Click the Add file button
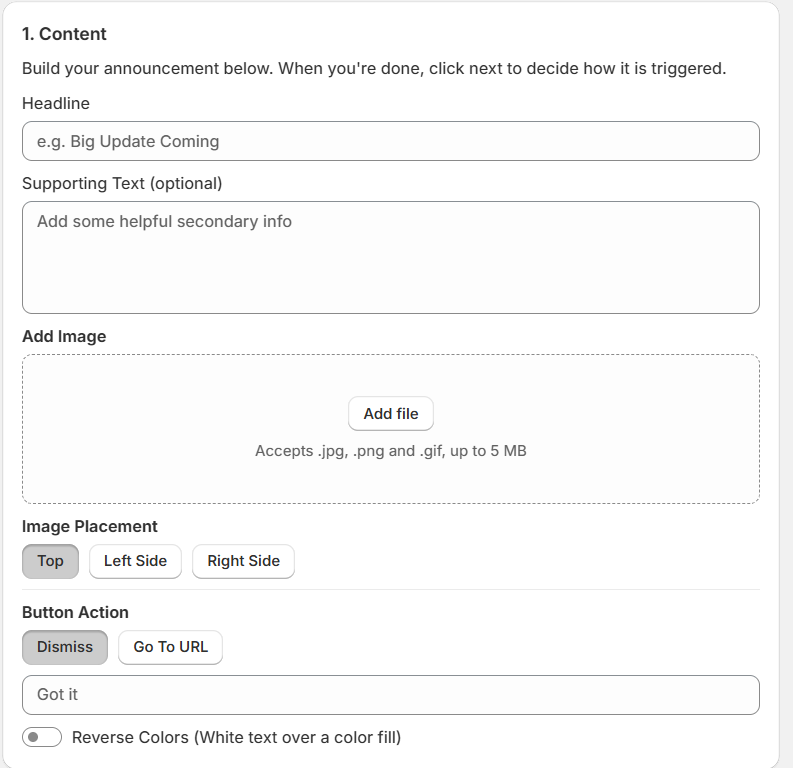The height and width of the screenshot is (768, 793). pyautogui.click(x=390, y=414)
